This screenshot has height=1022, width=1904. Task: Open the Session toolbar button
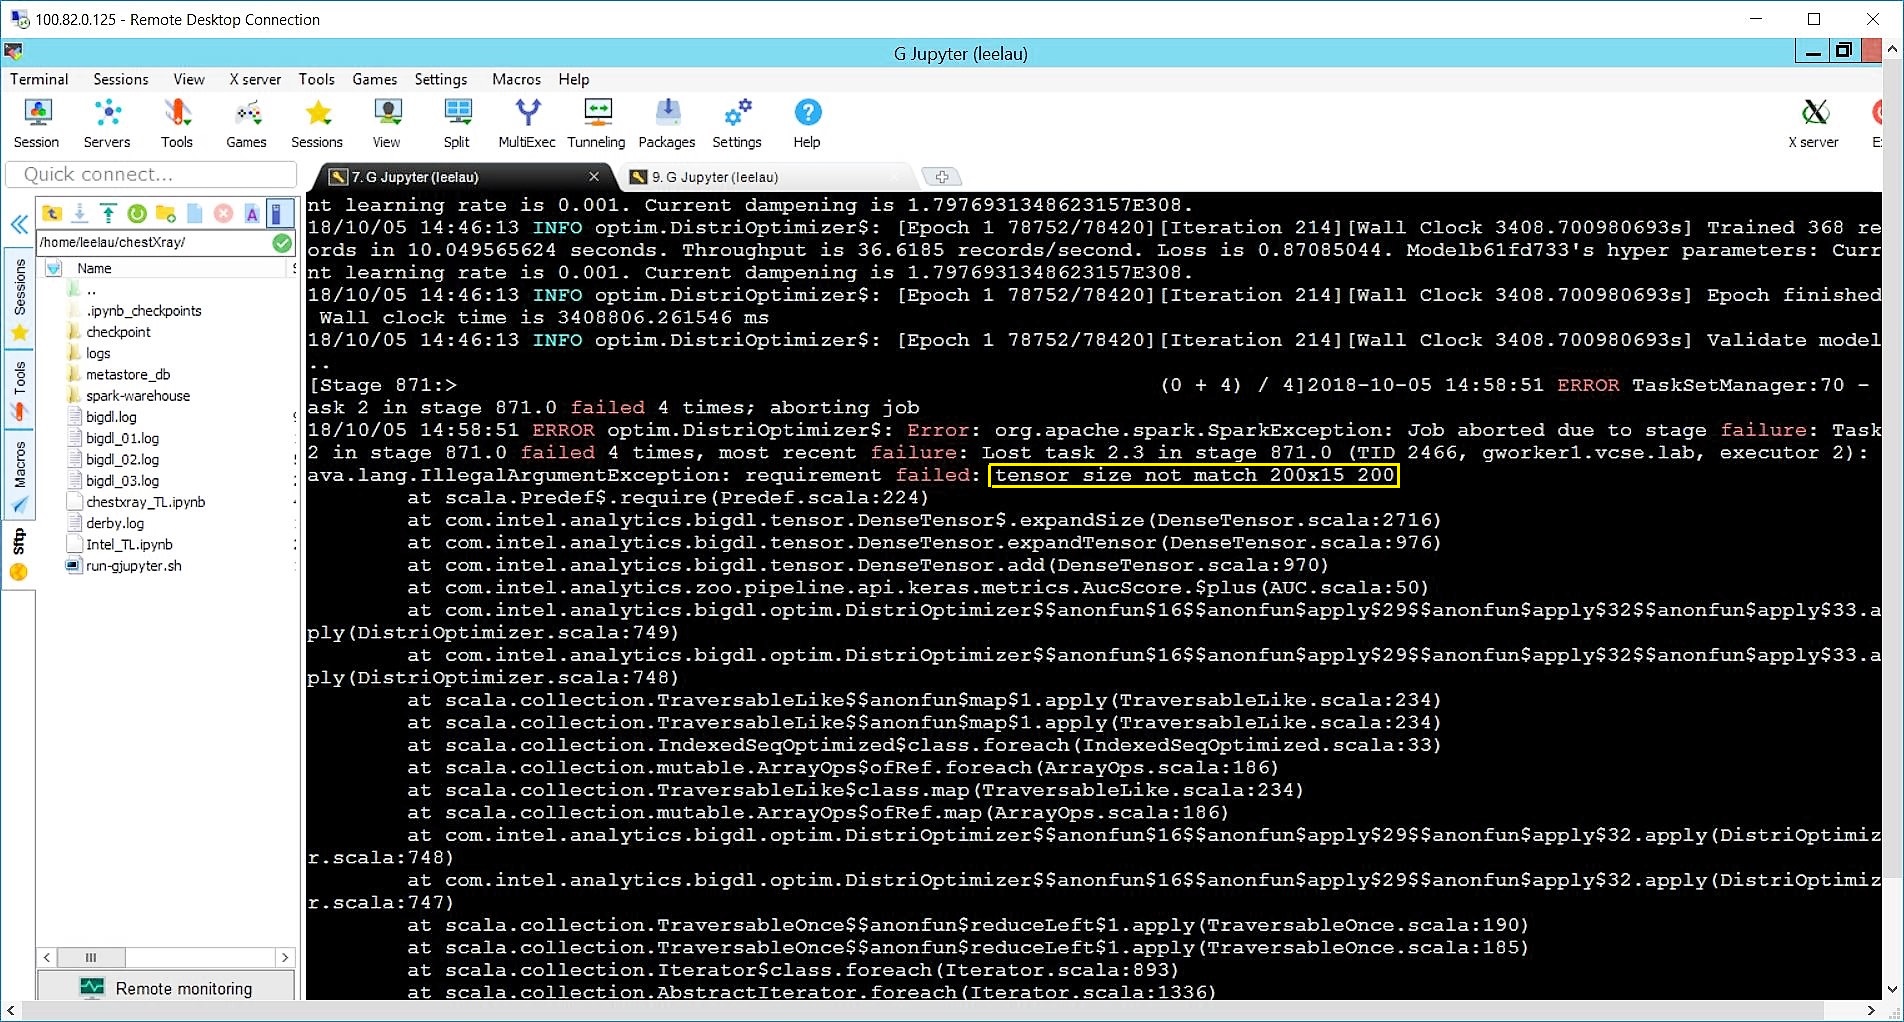(x=37, y=124)
